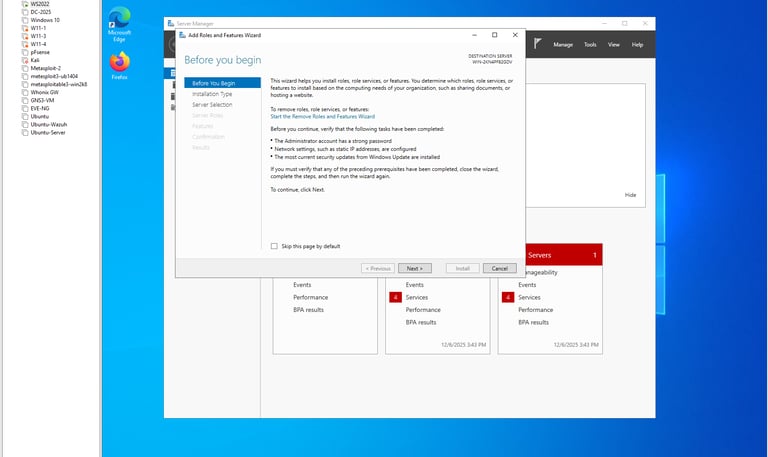Click the Previous button in wizard

(x=378, y=268)
